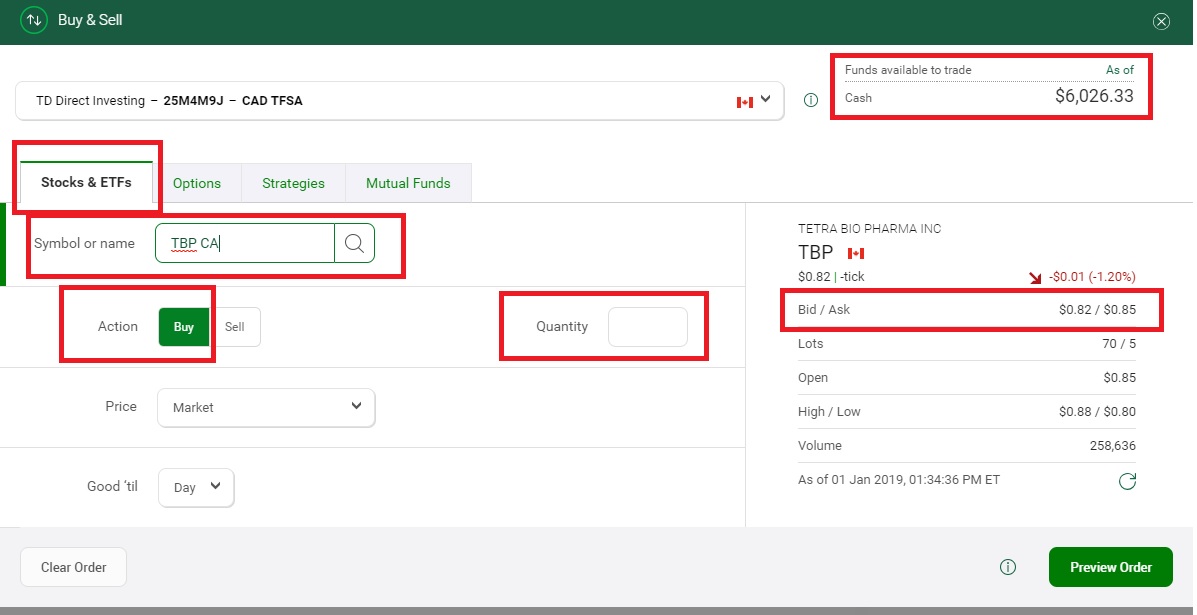Viewport: 1197px width, 615px height.
Task: Open the Price type Market dropdown
Action: click(266, 407)
